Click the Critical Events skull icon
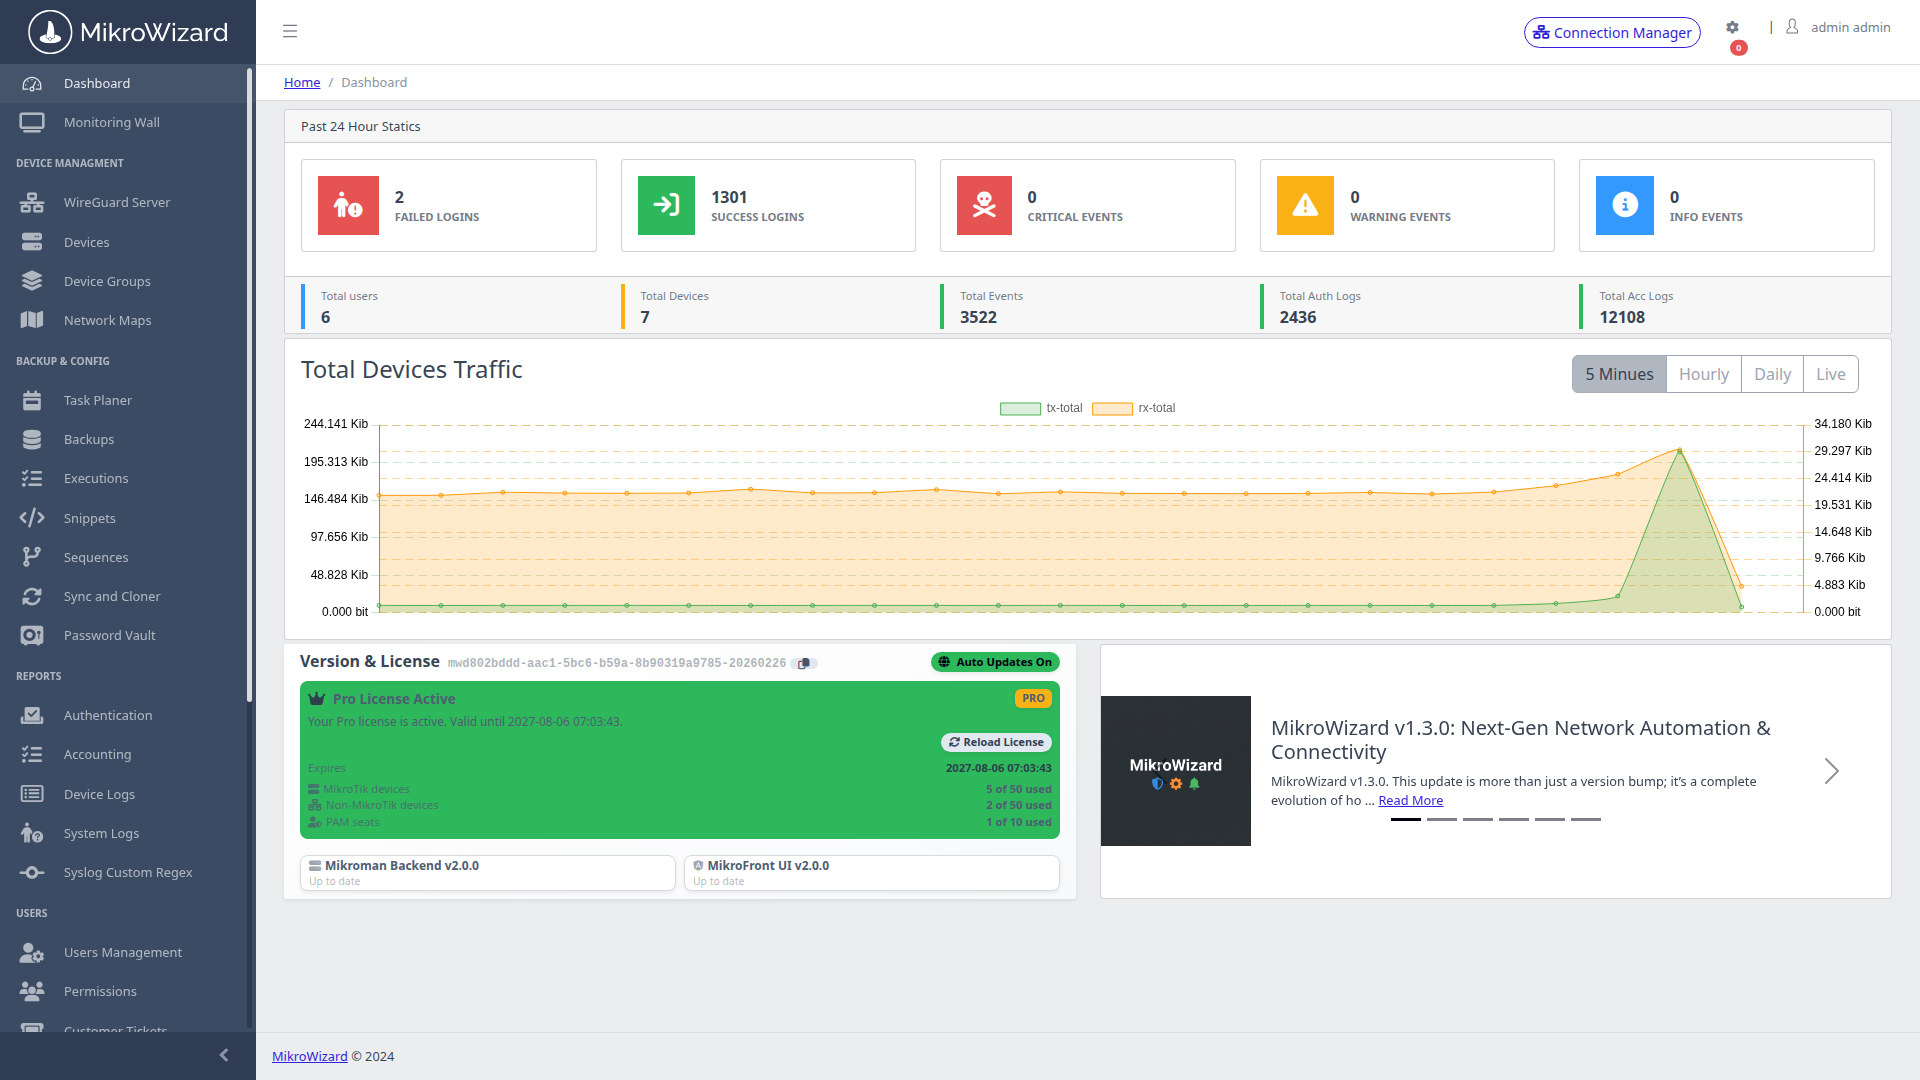Screen dimensions: 1920x1080 pos(984,206)
